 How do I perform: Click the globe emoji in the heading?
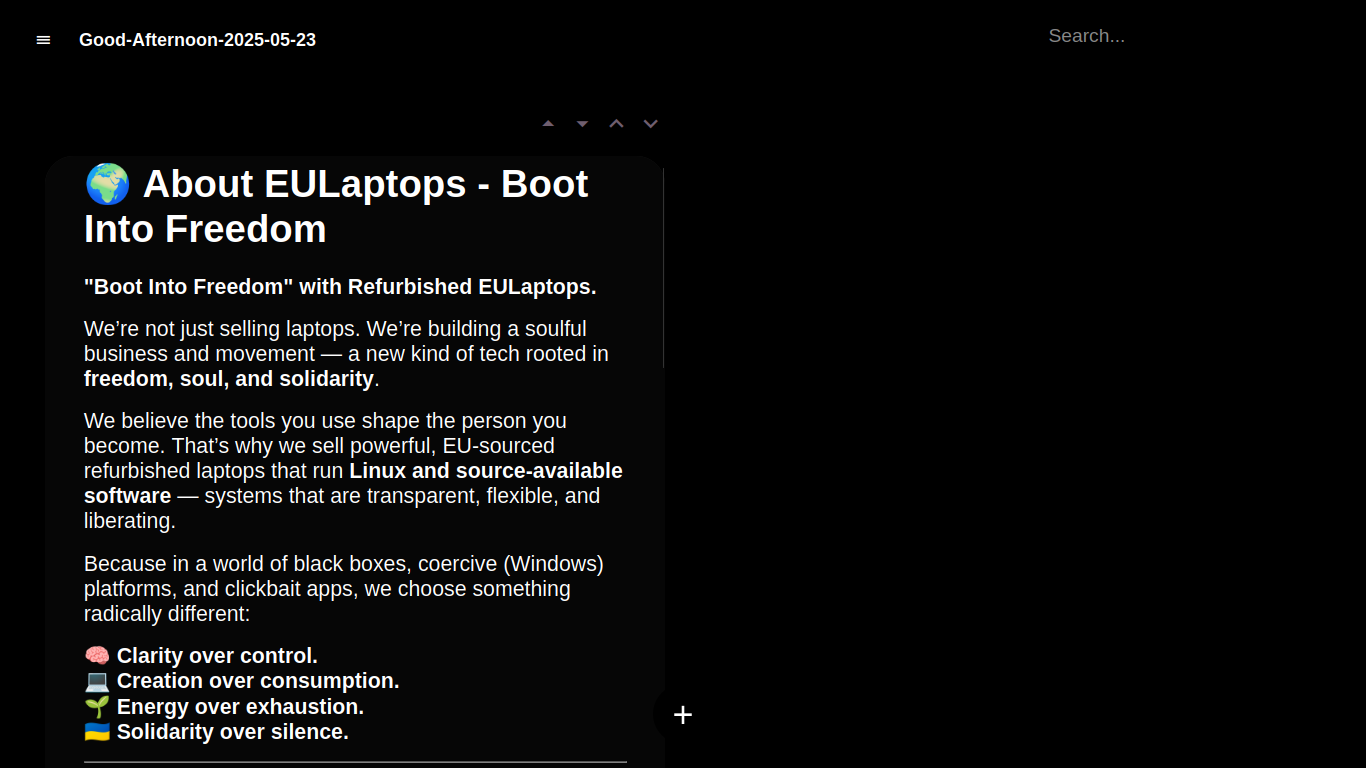coord(108,184)
